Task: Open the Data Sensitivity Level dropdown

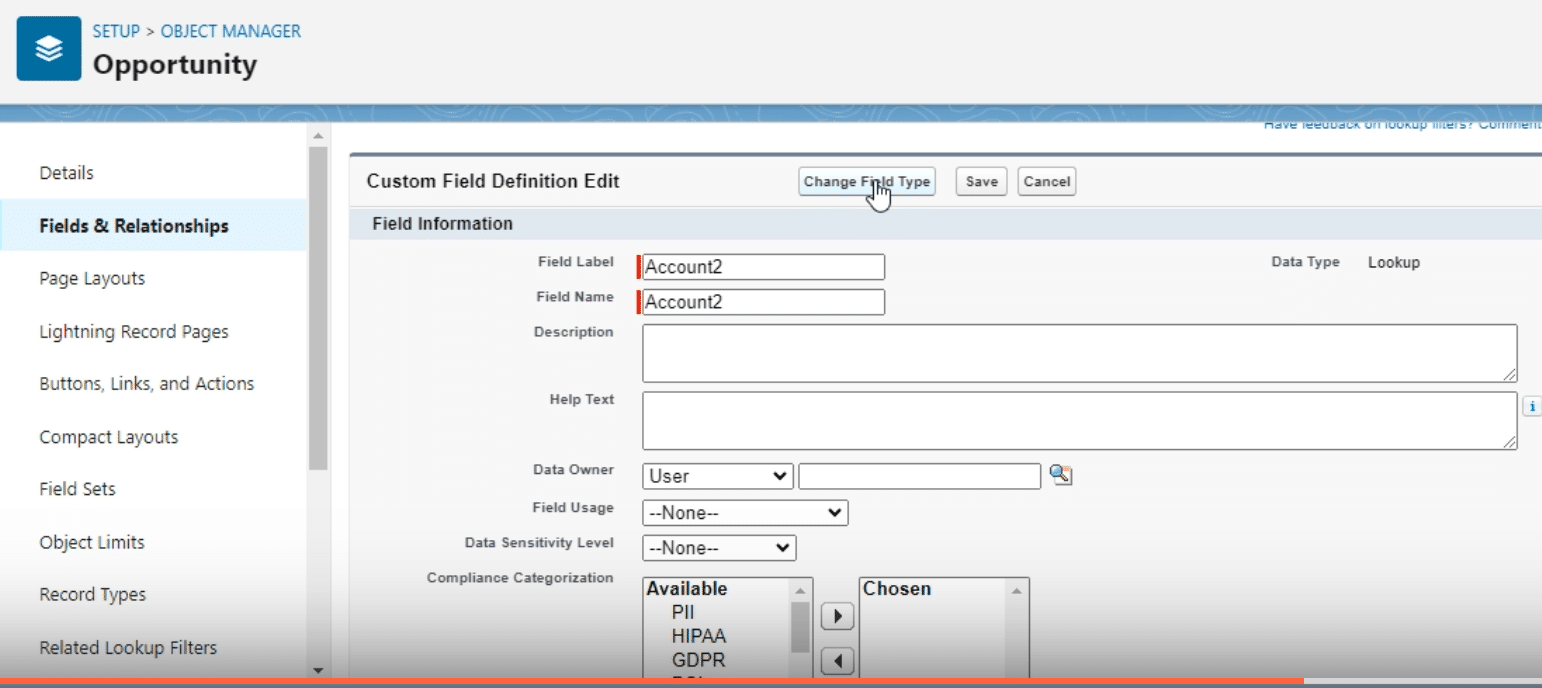Action: (719, 548)
